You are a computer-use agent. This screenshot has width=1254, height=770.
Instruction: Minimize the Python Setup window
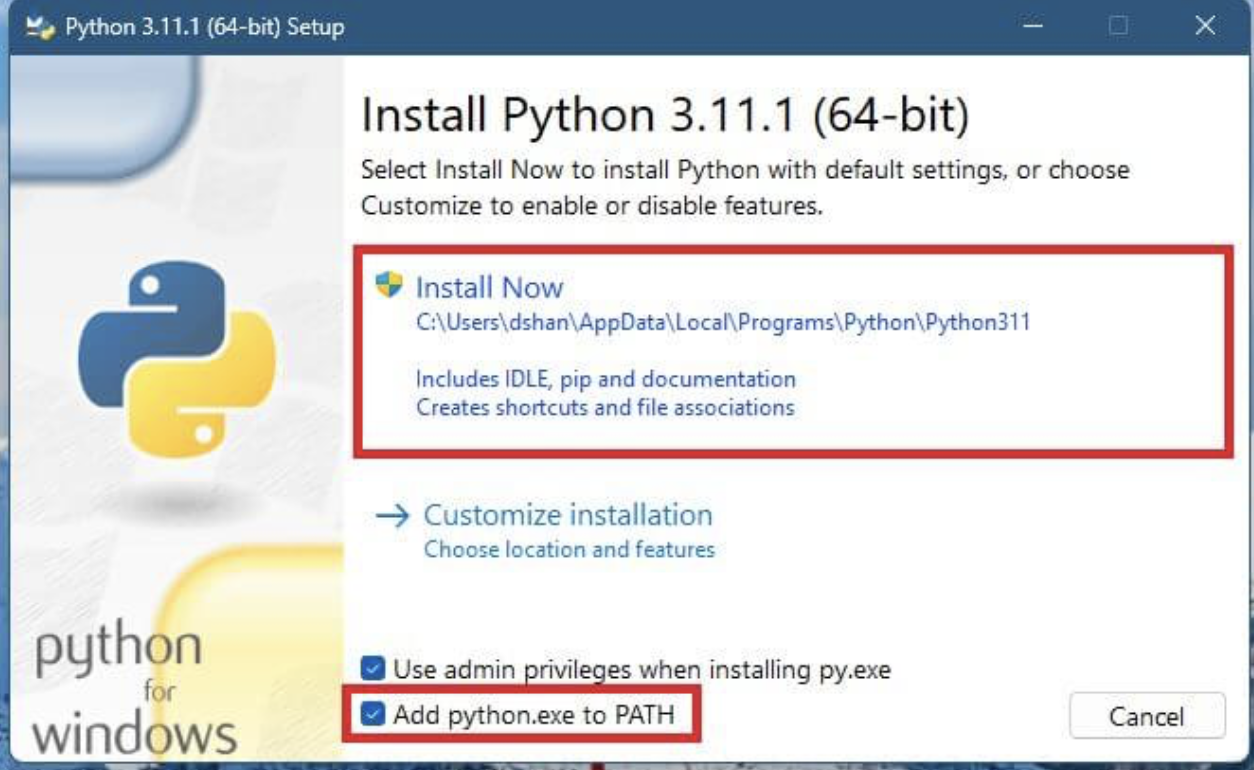pos(1032,26)
